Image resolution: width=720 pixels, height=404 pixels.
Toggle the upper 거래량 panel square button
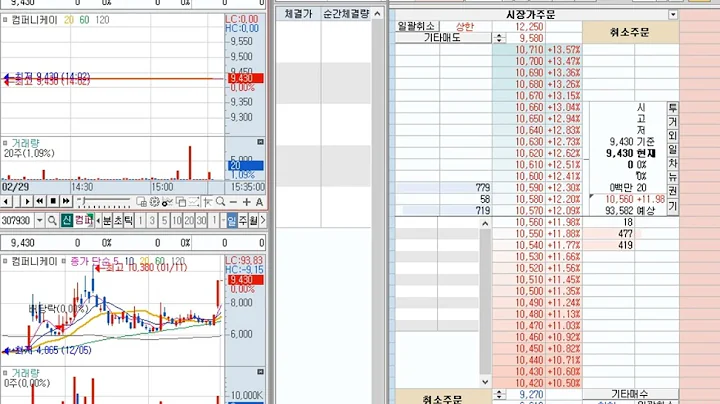pos(260,142)
